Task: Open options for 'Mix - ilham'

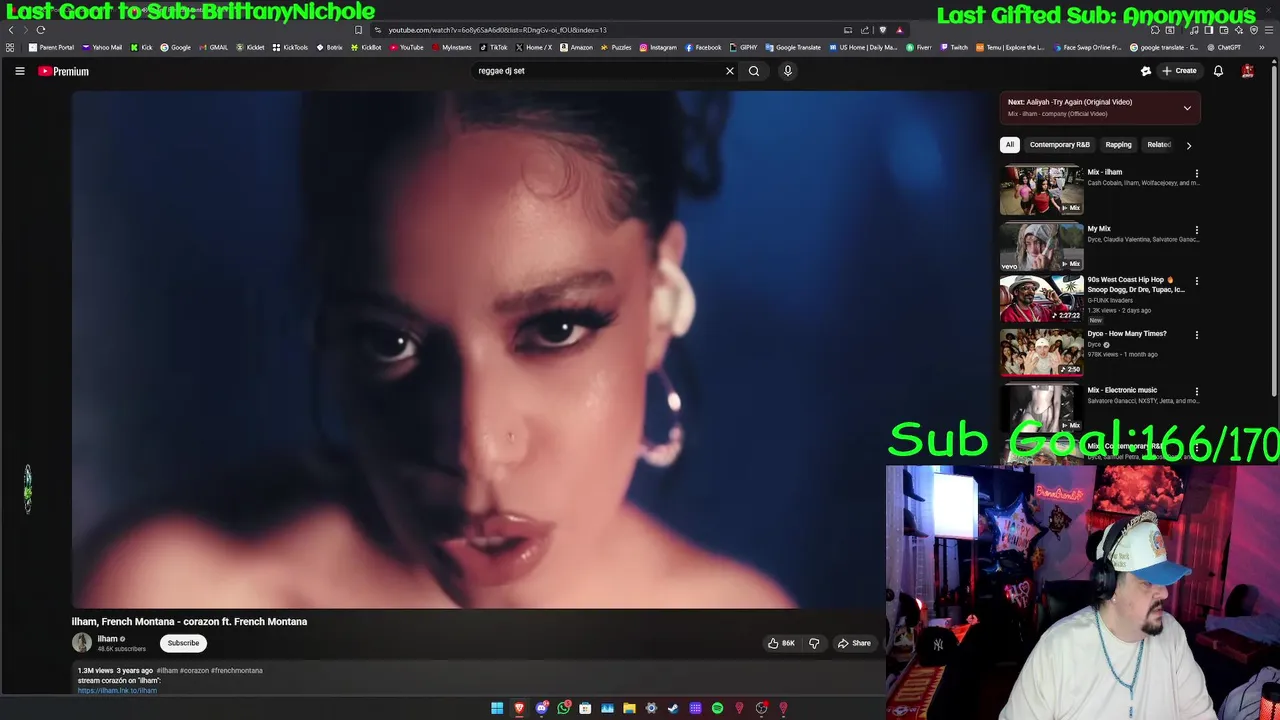Action: point(1196,173)
